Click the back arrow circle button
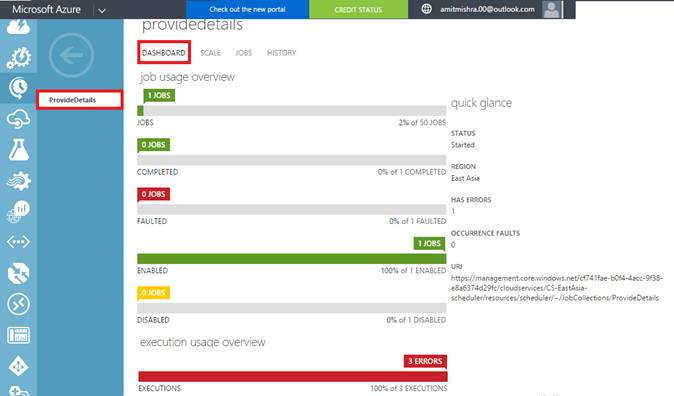The height and width of the screenshot is (396, 674). click(71, 55)
